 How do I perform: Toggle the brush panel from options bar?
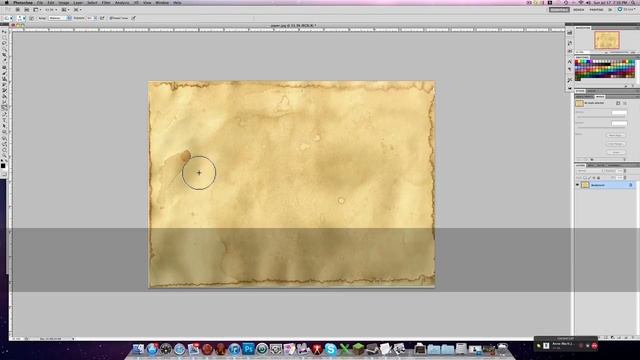(31, 18)
